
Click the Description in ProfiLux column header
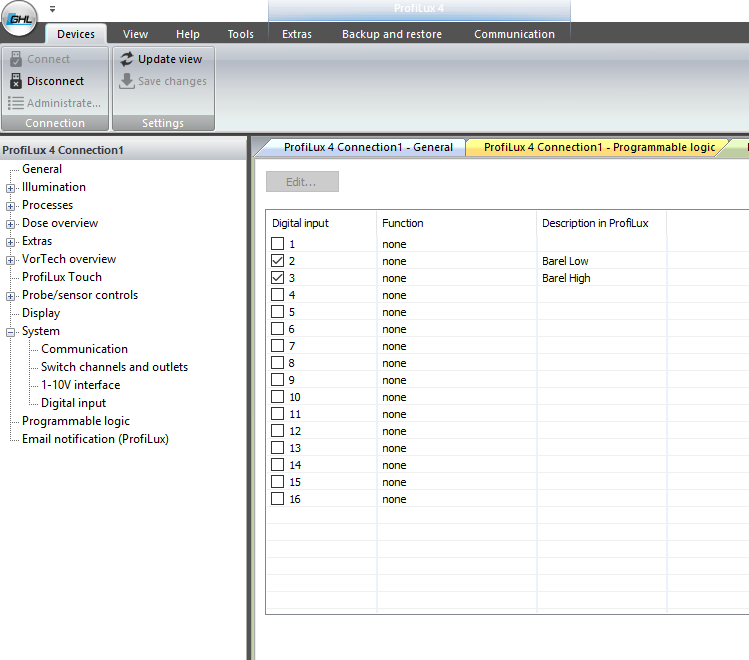pyautogui.click(x=602, y=223)
